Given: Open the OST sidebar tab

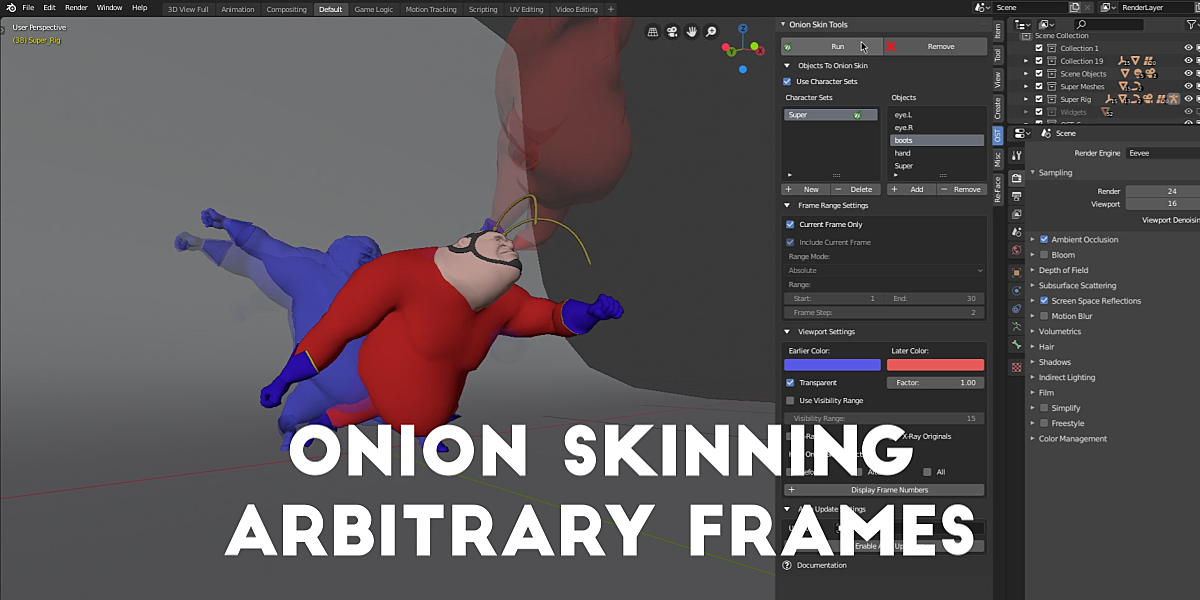Looking at the screenshot, I should point(997,138).
